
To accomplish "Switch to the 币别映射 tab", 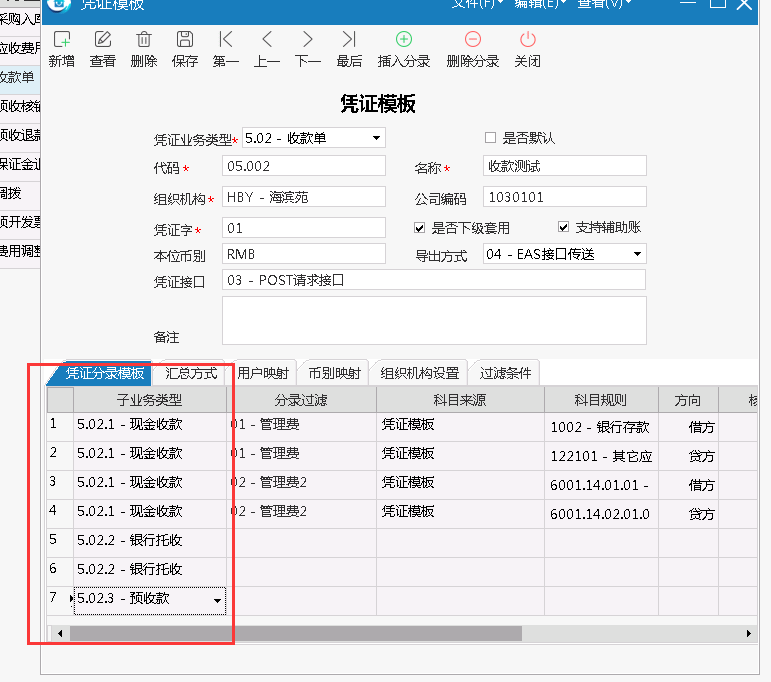I will click(335, 374).
